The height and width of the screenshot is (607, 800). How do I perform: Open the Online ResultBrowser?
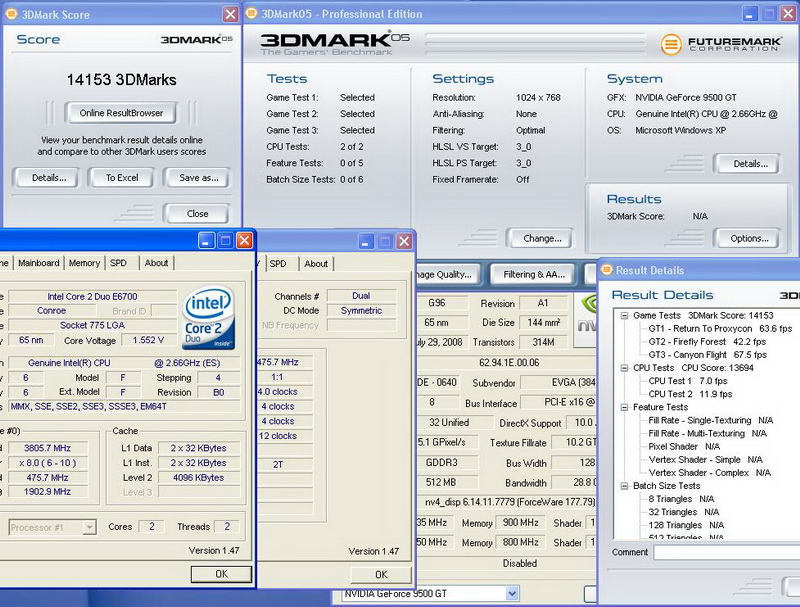pos(121,113)
